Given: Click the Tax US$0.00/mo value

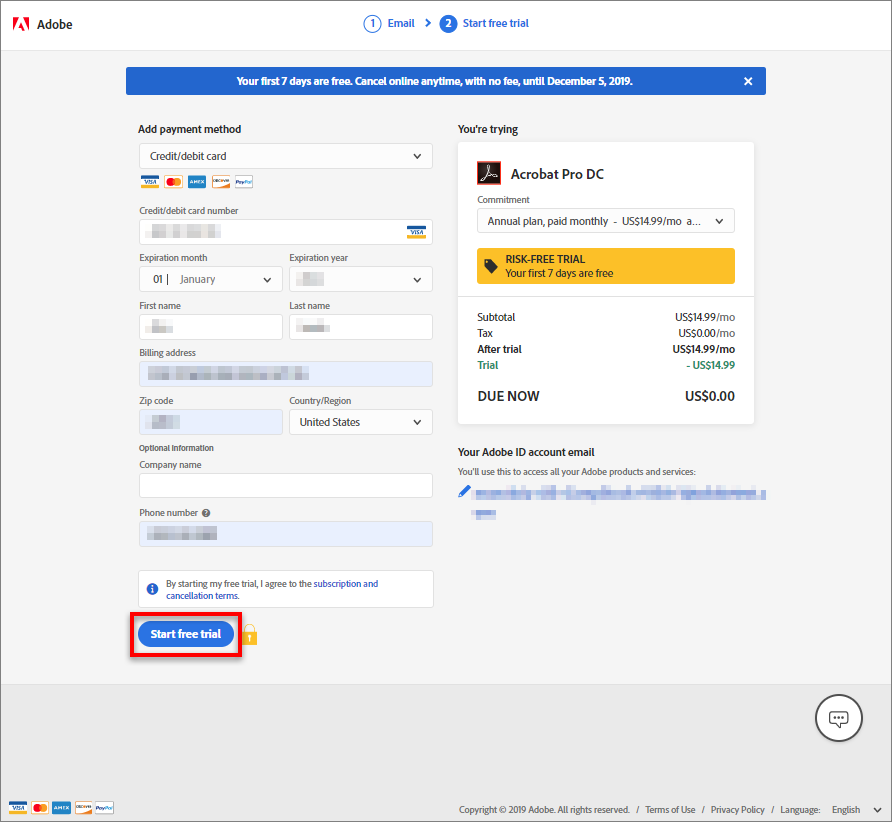Looking at the screenshot, I should [707, 333].
